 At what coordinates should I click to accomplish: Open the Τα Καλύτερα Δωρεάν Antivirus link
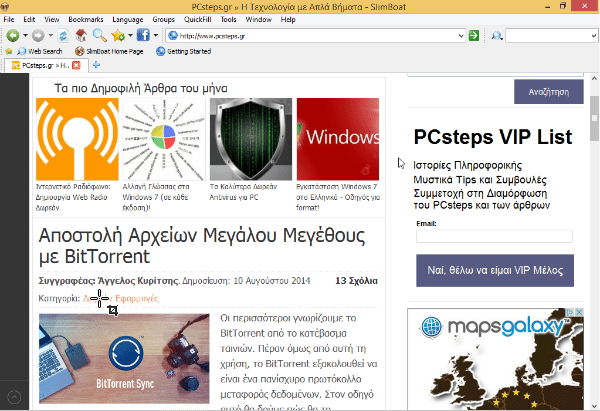[243, 192]
